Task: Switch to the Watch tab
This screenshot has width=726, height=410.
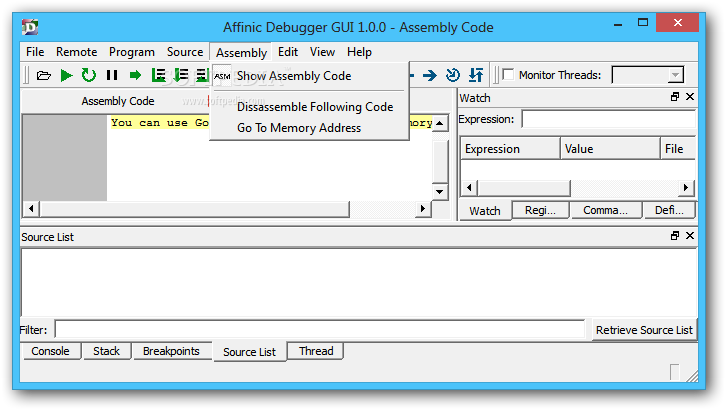Action: (485, 211)
